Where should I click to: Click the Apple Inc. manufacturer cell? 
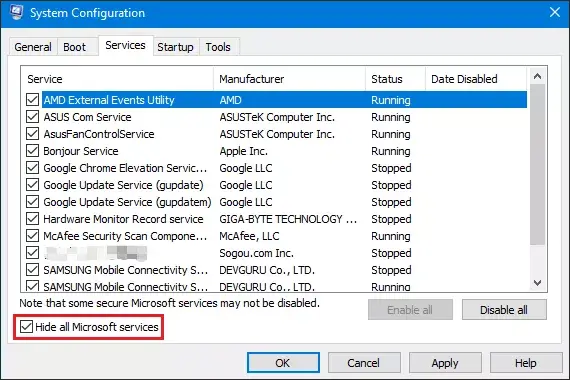click(x=244, y=151)
